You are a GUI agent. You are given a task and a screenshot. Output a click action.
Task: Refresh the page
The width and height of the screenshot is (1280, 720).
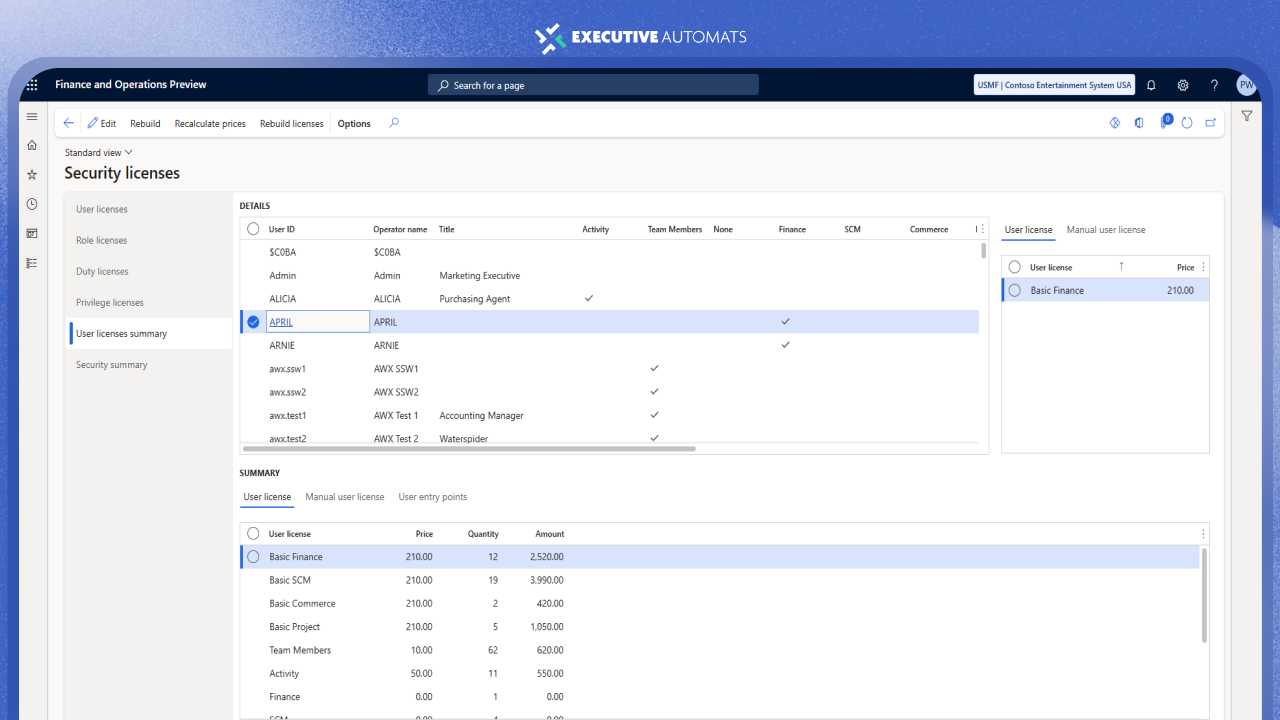pos(1187,123)
